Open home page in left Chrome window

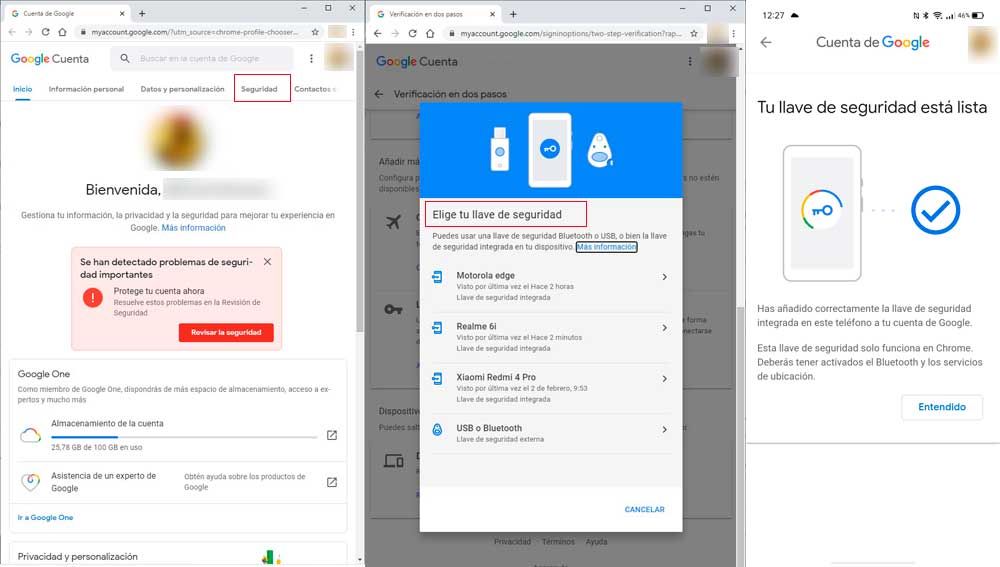click(62, 32)
